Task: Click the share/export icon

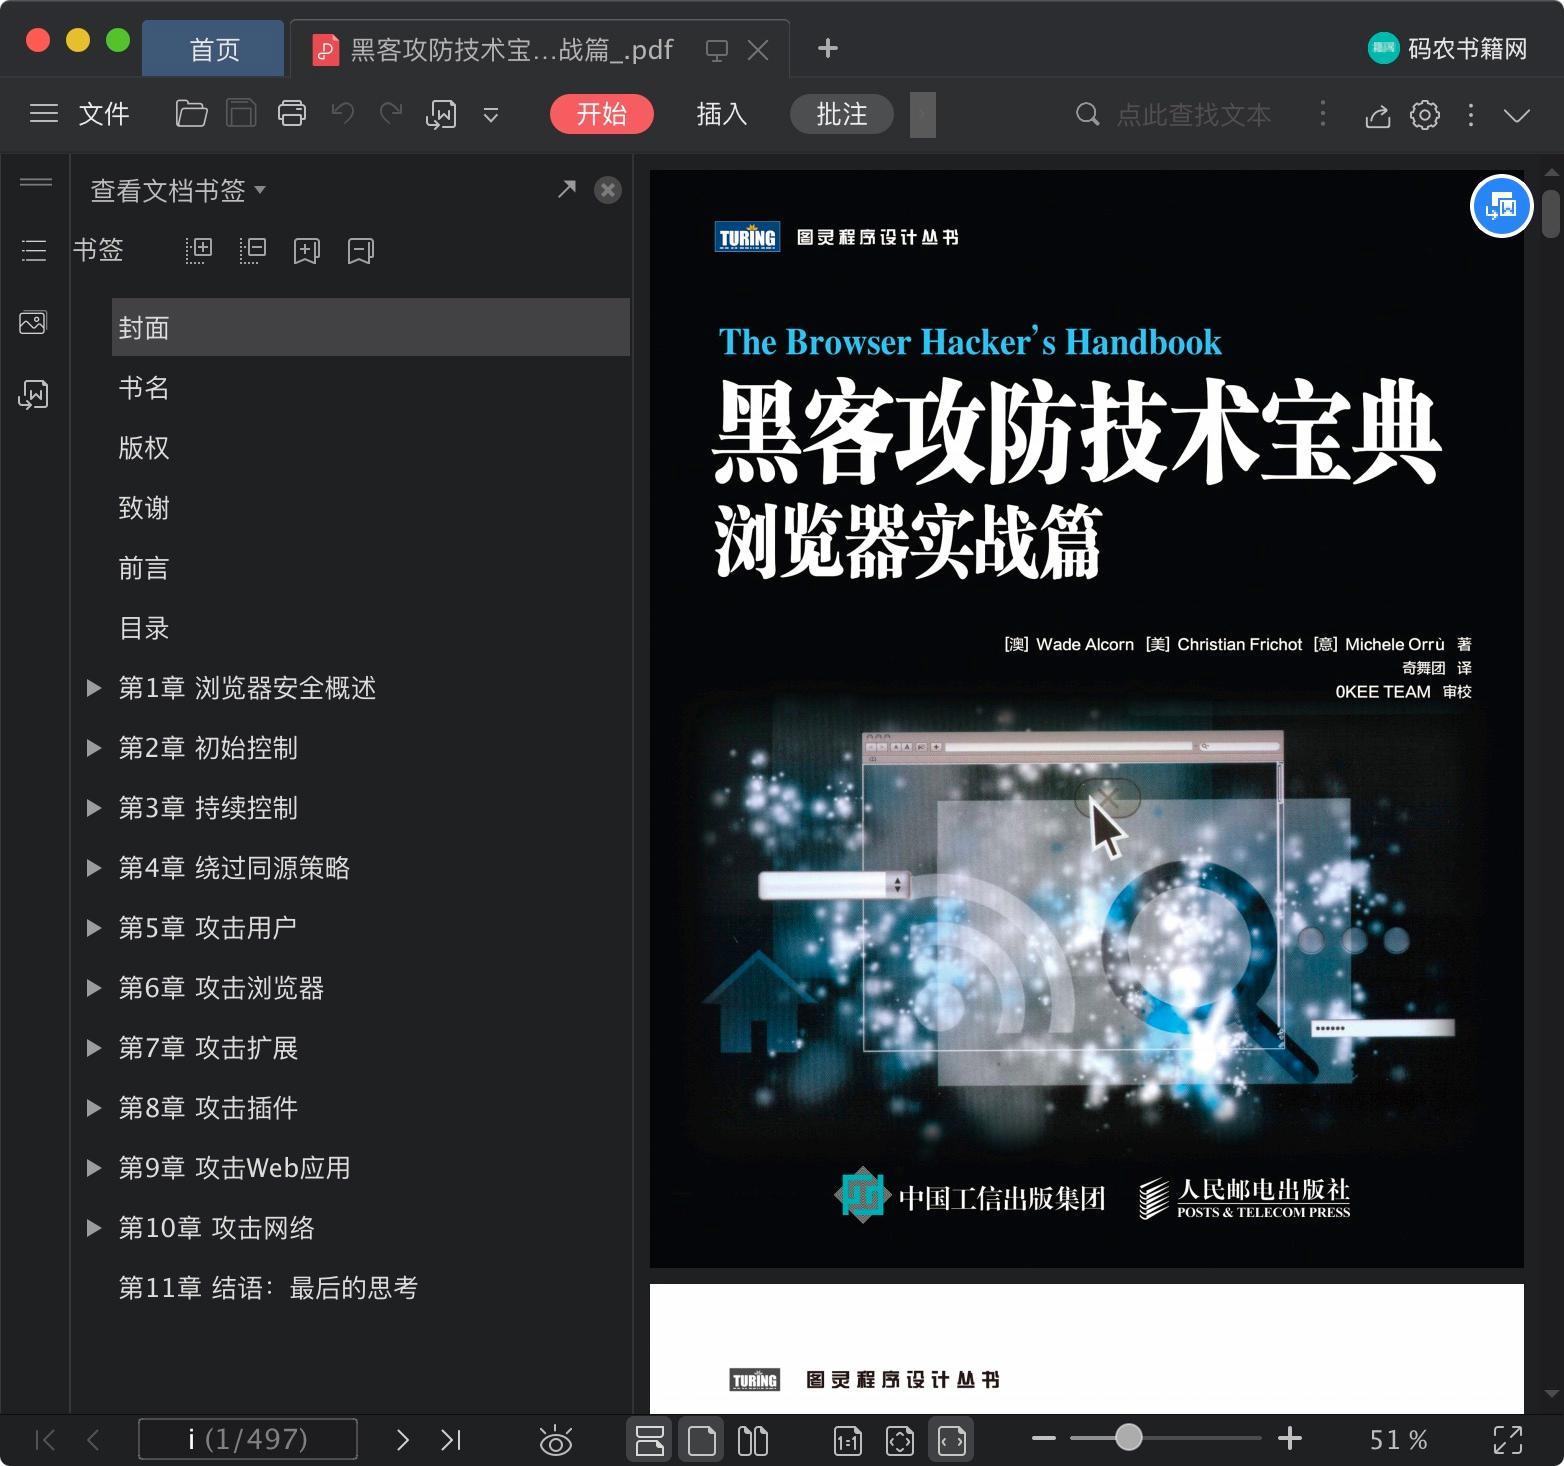Action: 1378,115
